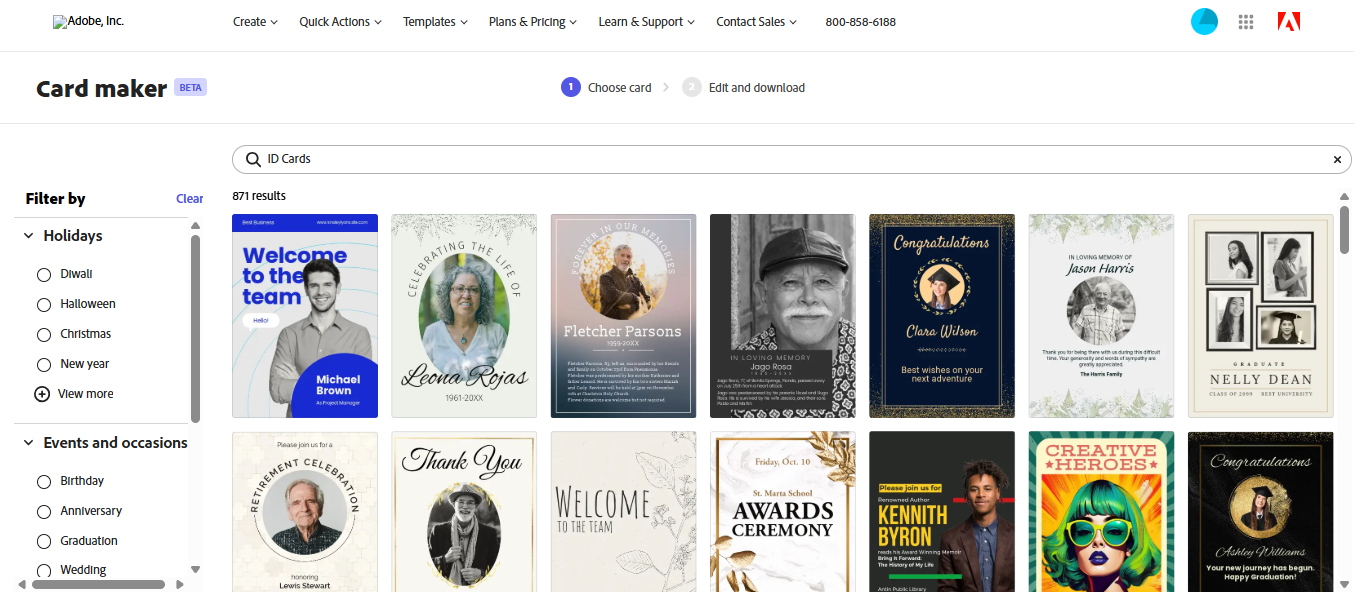Select the Wedding radio button
The height and width of the screenshot is (592, 1354).
click(43, 570)
